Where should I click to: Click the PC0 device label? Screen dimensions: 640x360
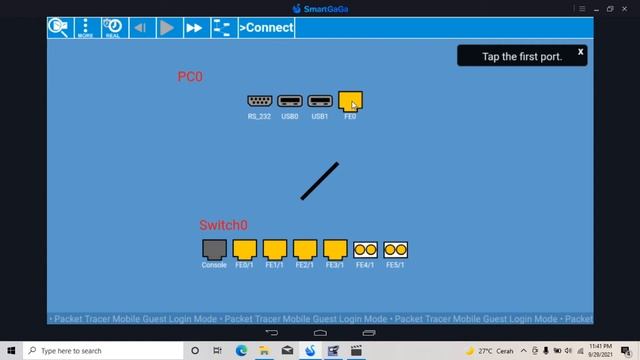190,77
